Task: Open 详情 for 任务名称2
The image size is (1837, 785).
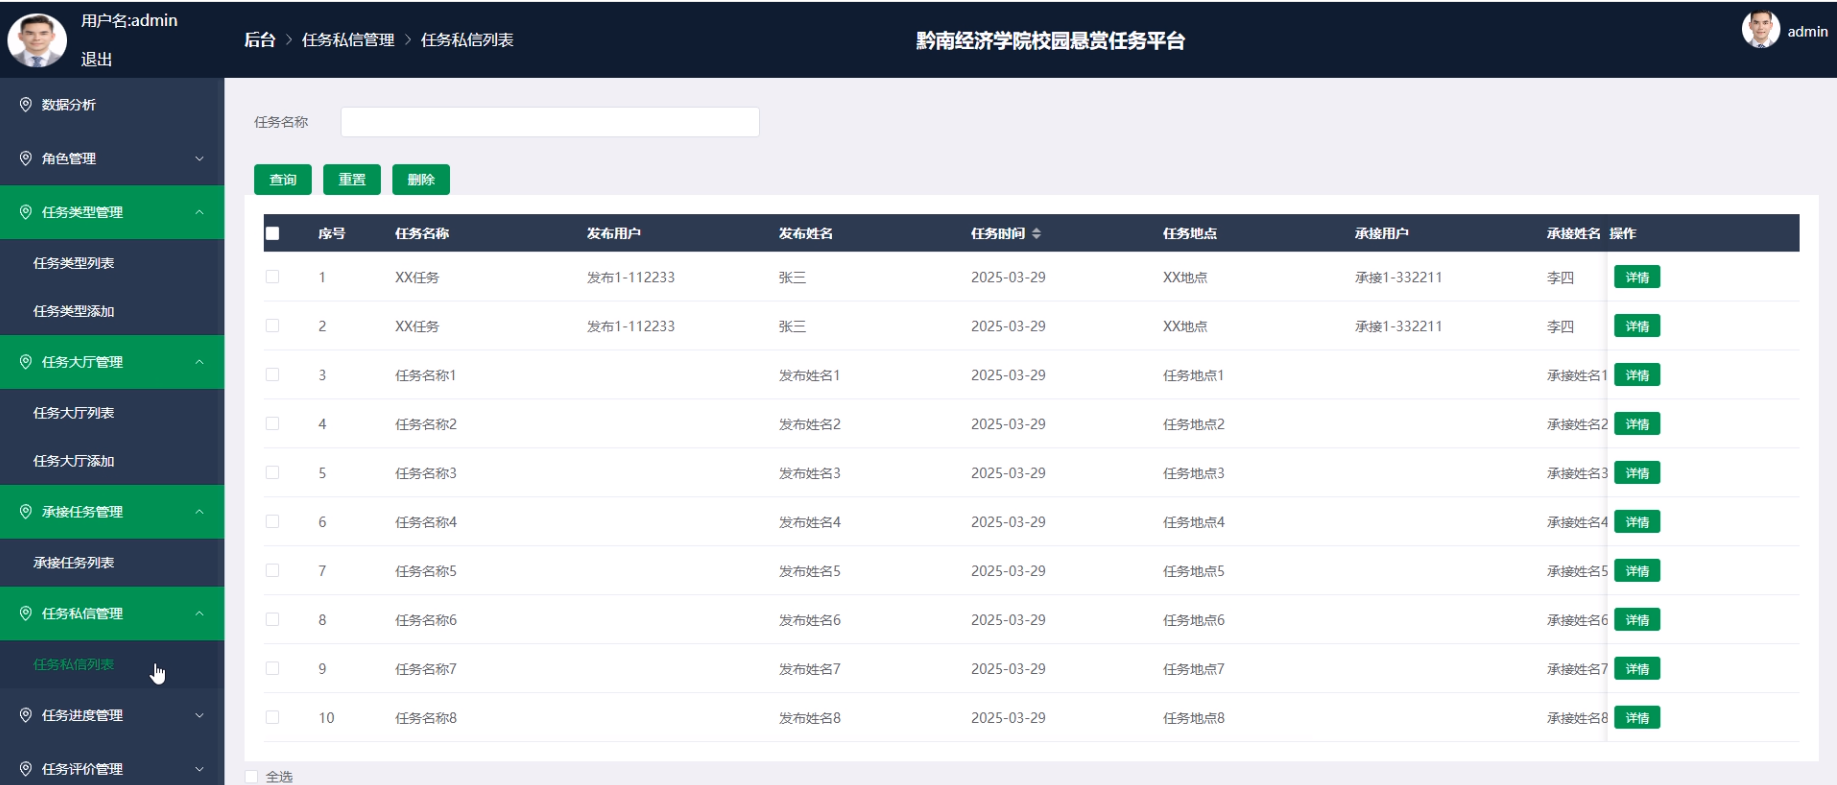Action: 1637,424
